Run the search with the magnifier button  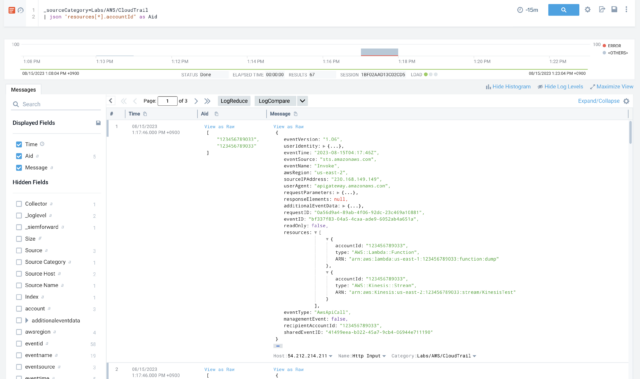pos(563,10)
